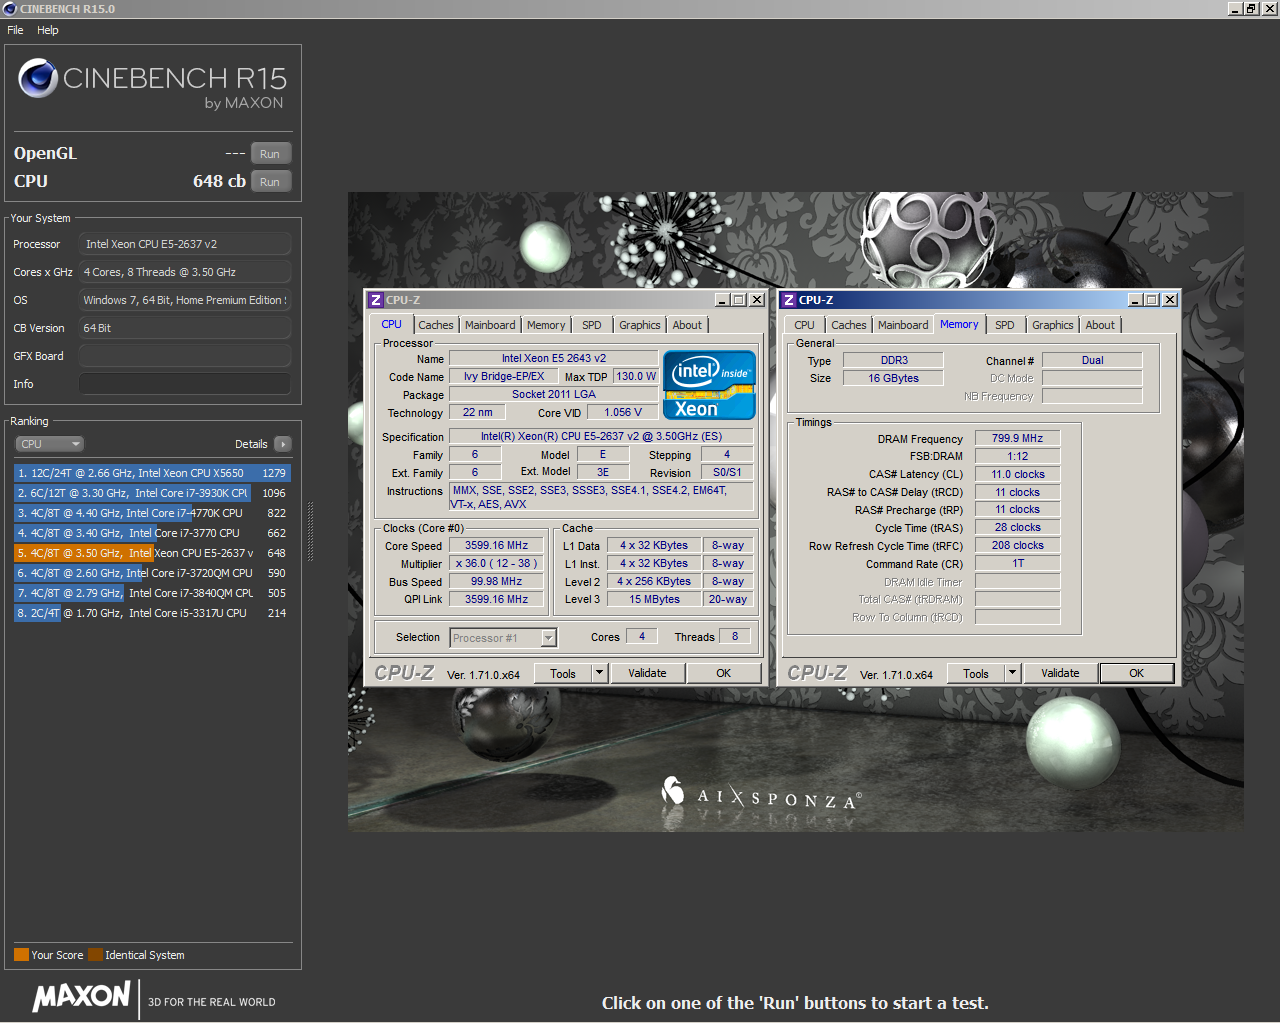Image resolution: width=1280 pixels, height=1024 pixels.
Task: Click the orange Your Score legend swatch
Action: pos(21,954)
